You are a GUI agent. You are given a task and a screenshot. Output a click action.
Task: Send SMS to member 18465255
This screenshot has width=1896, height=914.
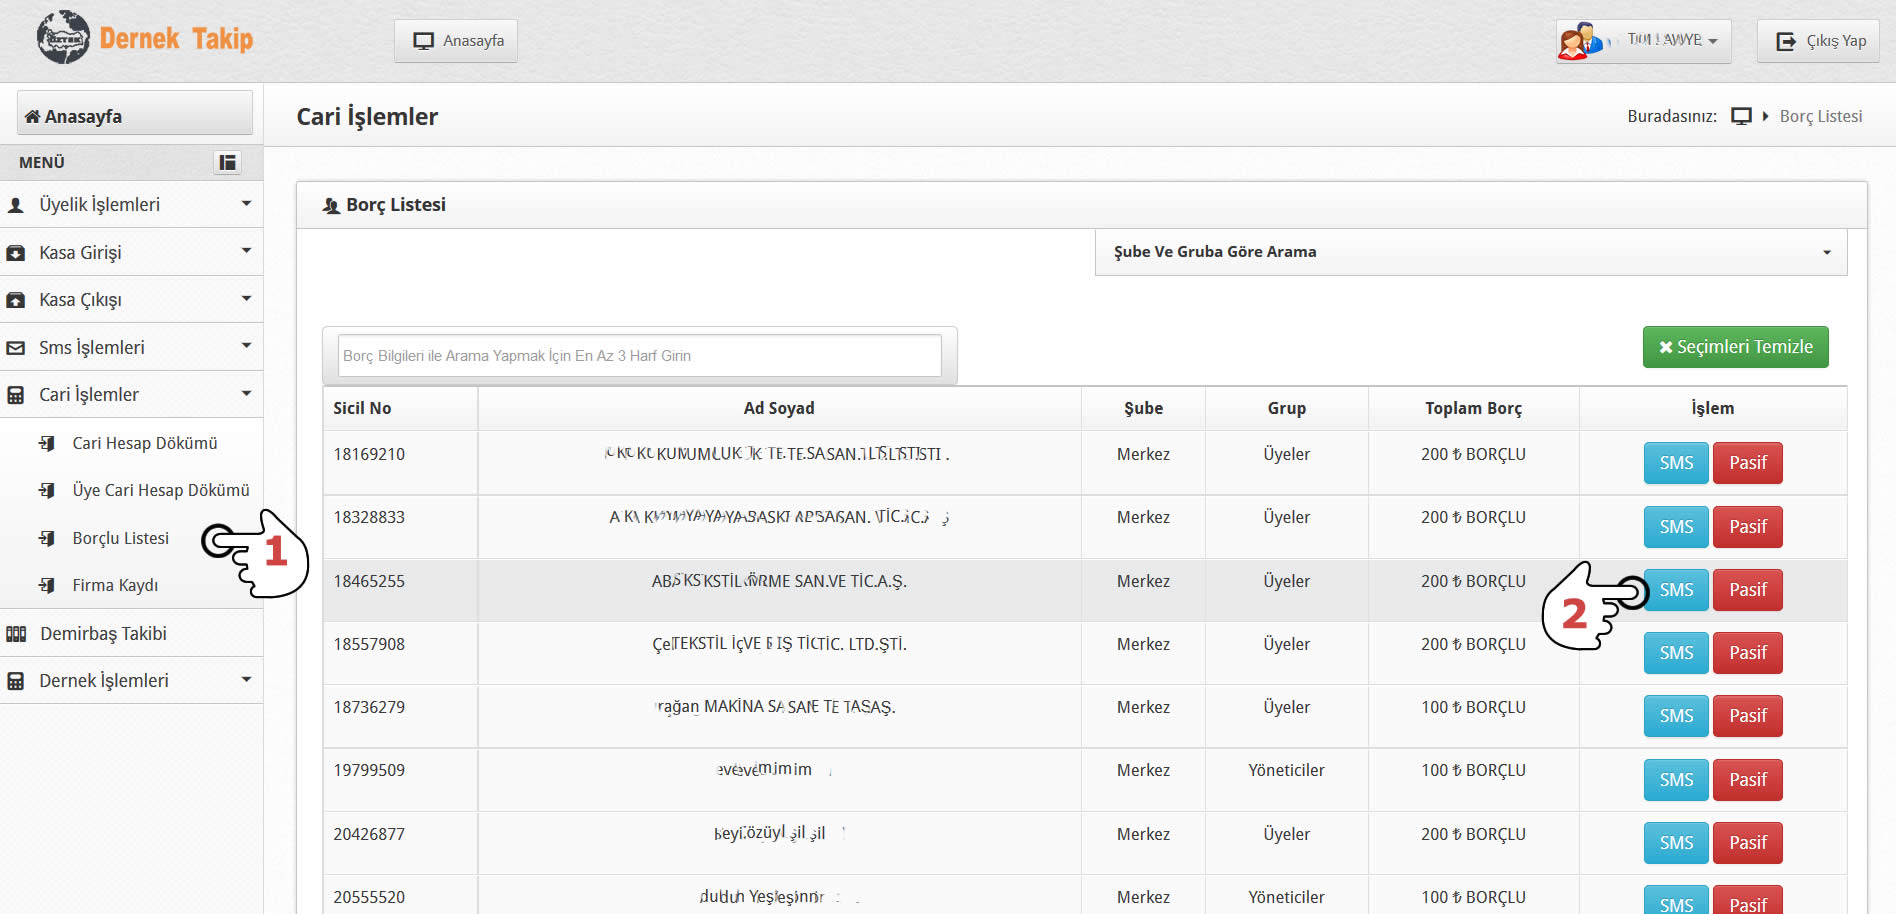(x=1676, y=590)
